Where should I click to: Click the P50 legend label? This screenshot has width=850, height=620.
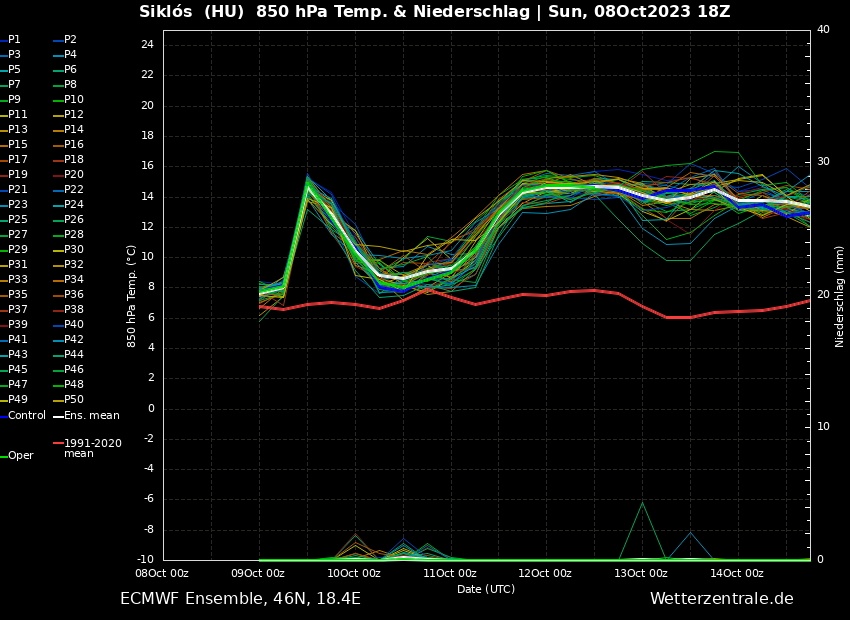(74, 400)
